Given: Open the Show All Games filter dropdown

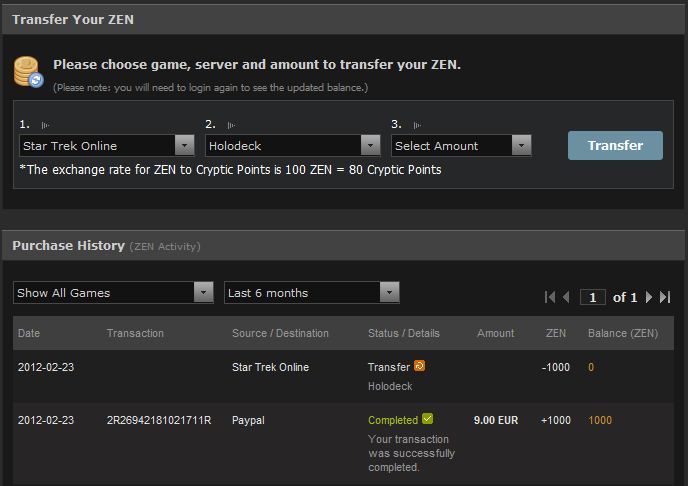Looking at the screenshot, I should 113,293.
